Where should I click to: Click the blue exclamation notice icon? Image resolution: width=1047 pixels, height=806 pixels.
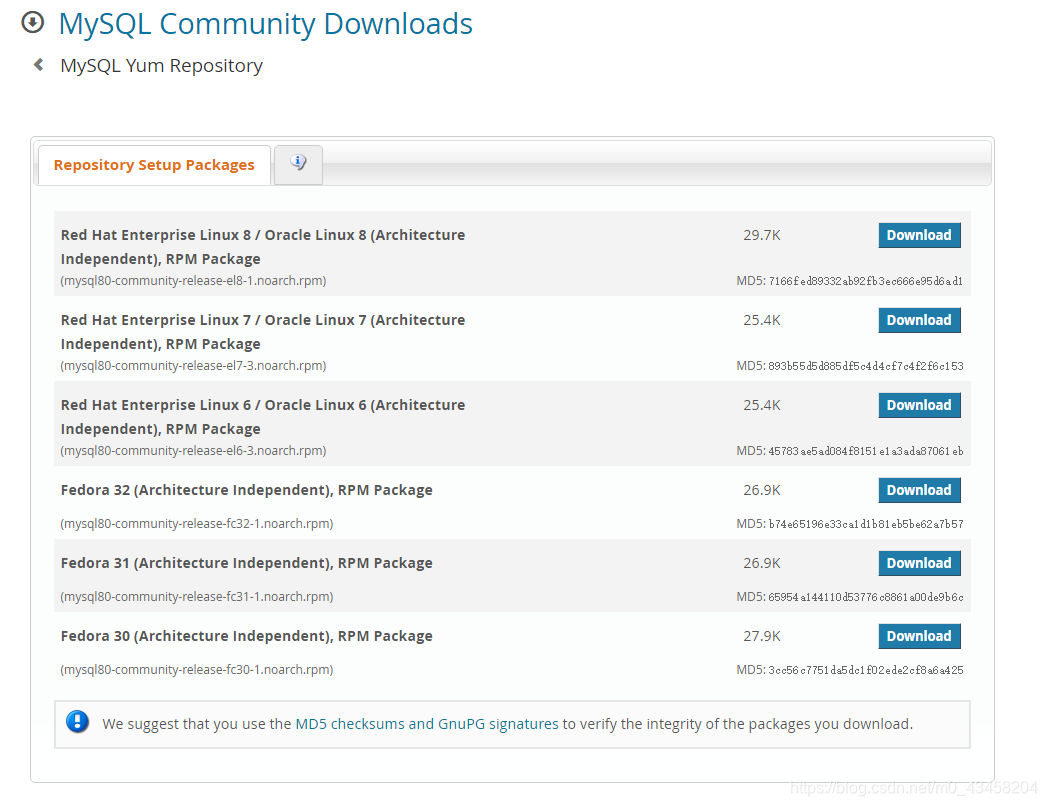77,722
